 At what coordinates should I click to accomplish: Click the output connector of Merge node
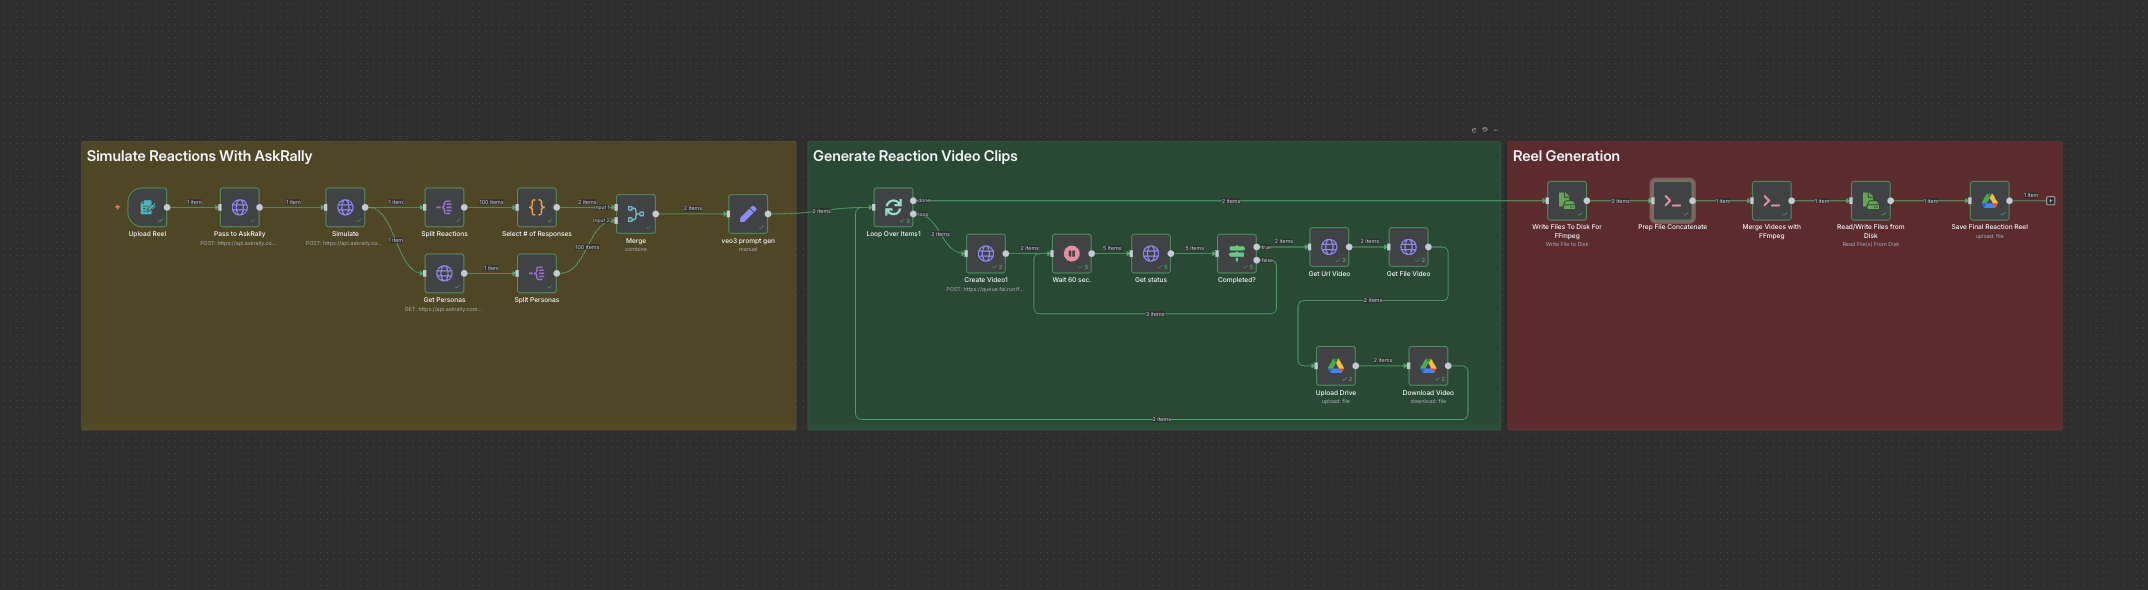(x=656, y=214)
